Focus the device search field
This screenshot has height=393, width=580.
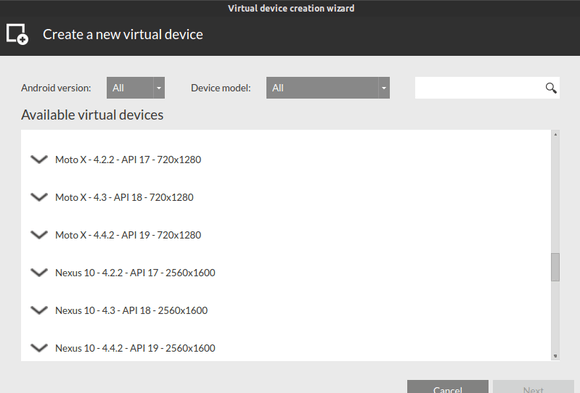[x=487, y=88]
